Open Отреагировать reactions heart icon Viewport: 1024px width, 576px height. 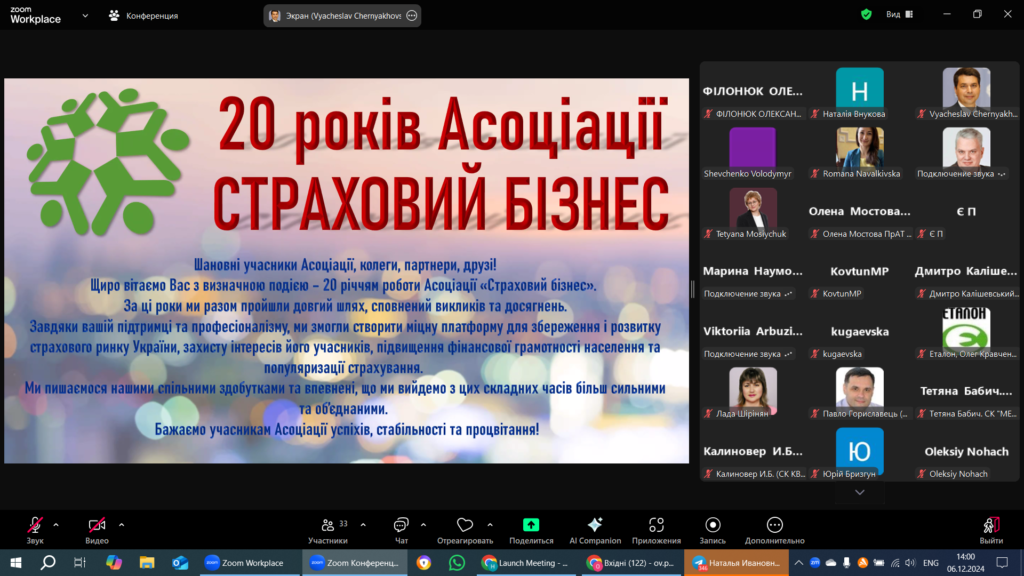click(464, 525)
